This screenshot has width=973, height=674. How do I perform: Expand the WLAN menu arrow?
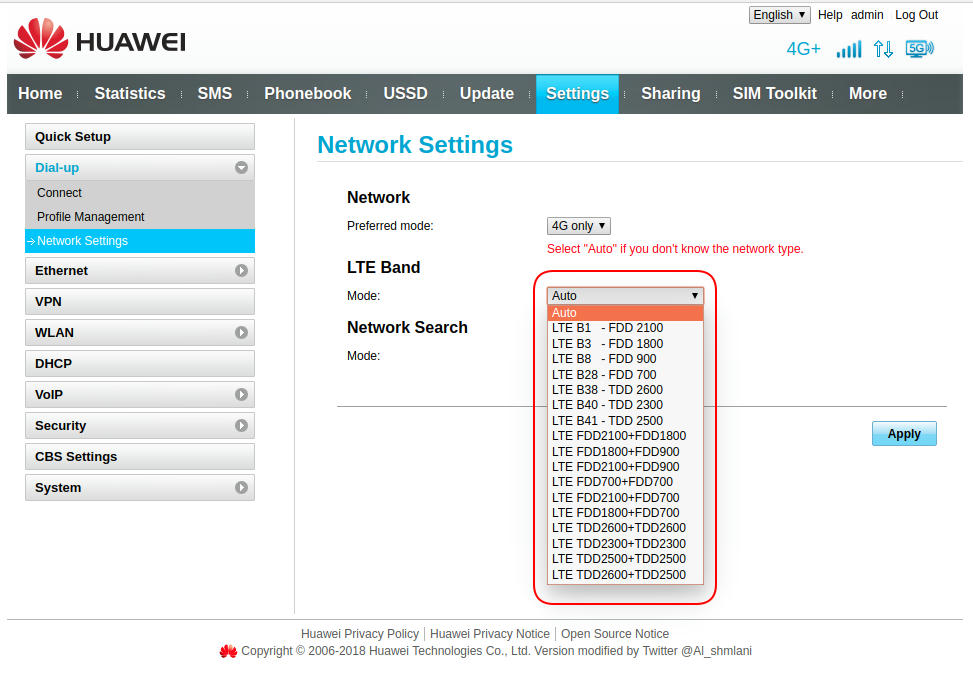[241, 333]
